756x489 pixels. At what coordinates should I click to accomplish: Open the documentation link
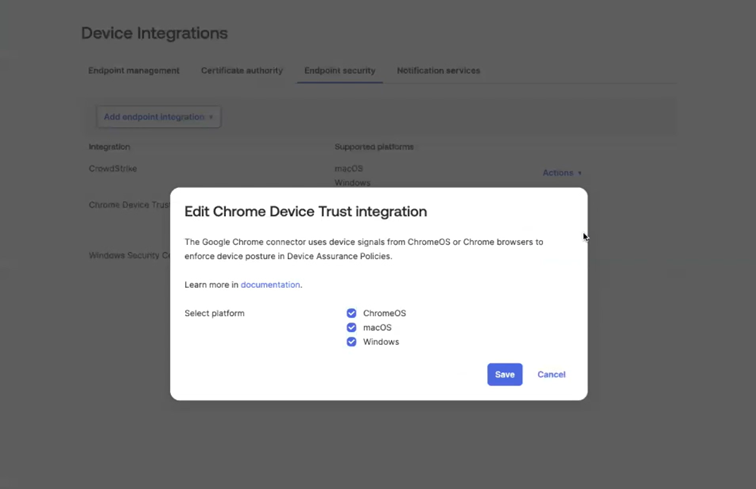(x=270, y=285)
